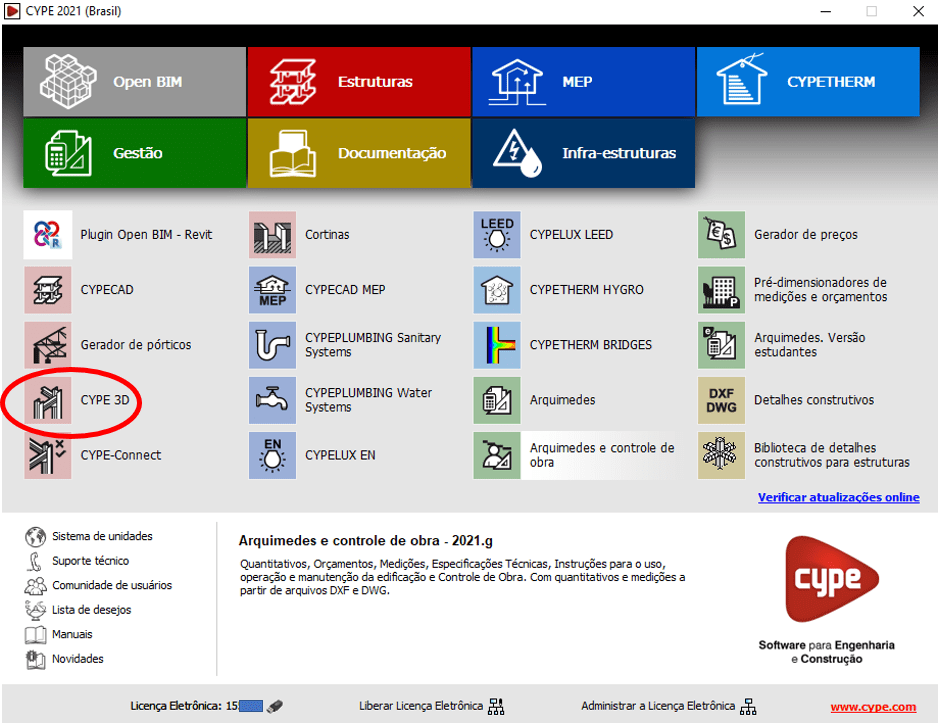The height and width of the screenshot is (725, 939).
Task: Click the Cortinas program icon
Action: pyautogui.click(x=272, y=235)
